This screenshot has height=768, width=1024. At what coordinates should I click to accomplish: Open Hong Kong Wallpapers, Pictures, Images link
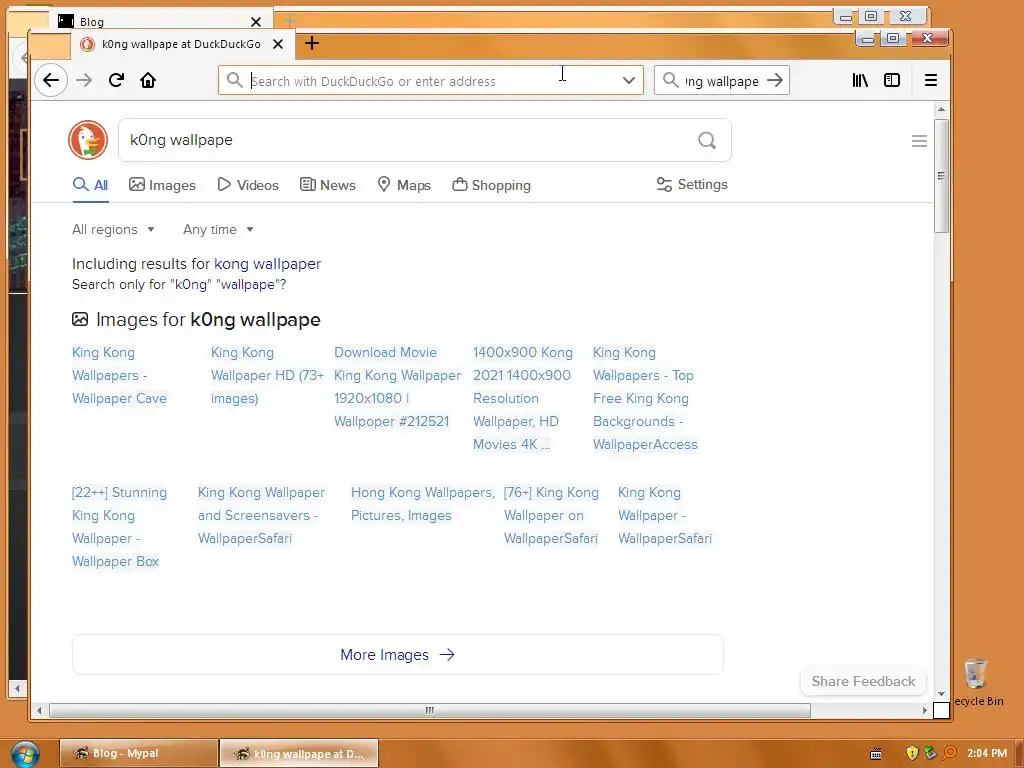(x=423, y=504)
